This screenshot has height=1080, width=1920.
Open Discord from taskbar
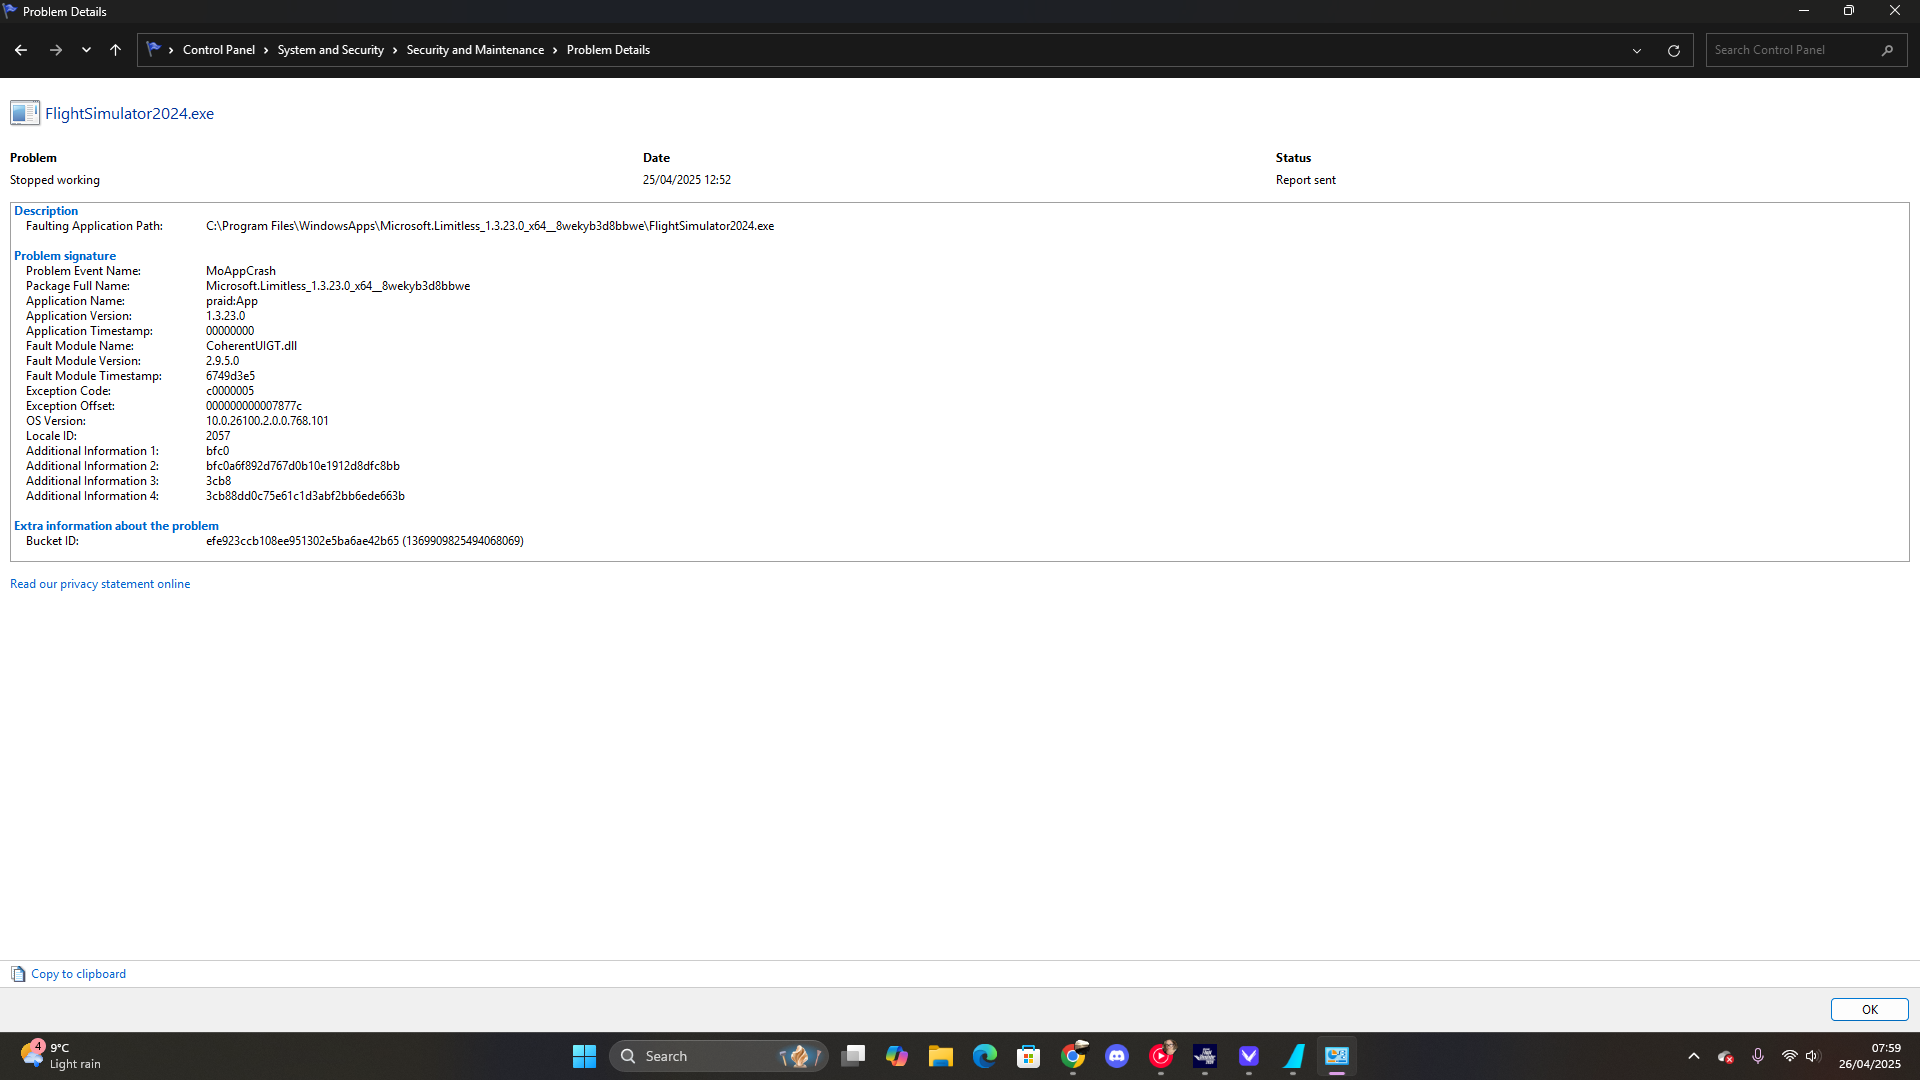1117,1056
